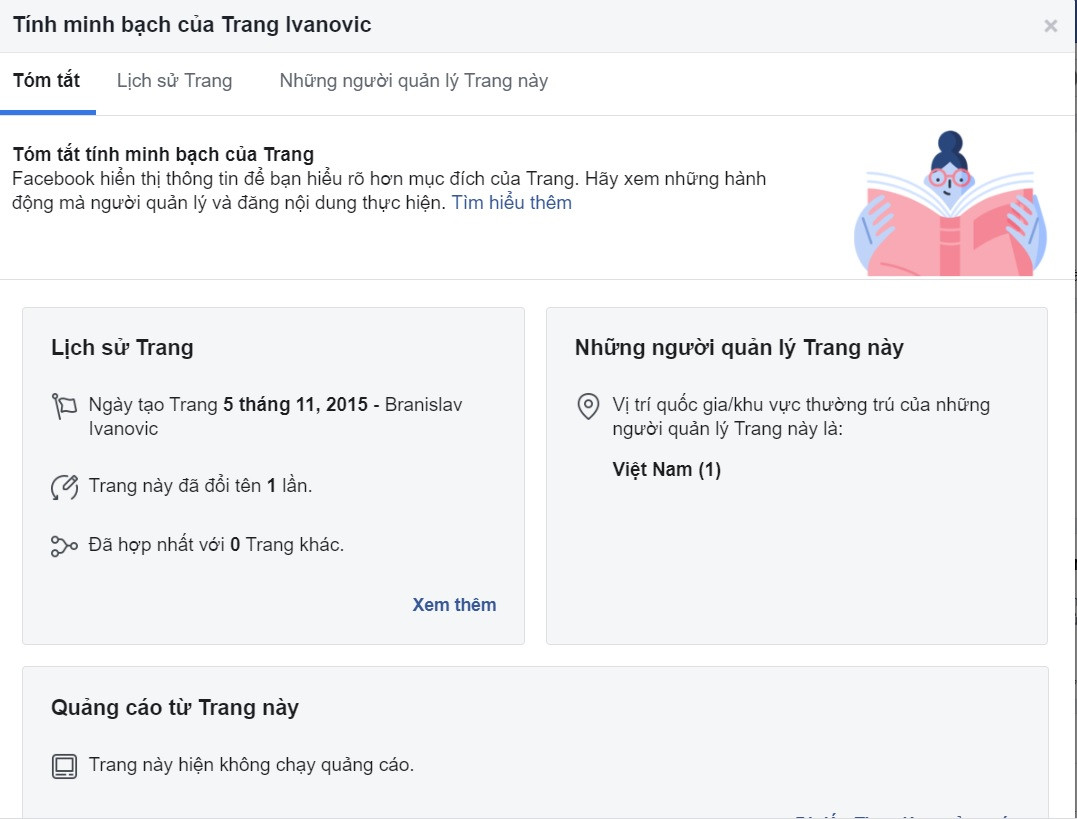Click the reading woman illustration
This screenshot has width=1077, height=819.
(949, 205)
